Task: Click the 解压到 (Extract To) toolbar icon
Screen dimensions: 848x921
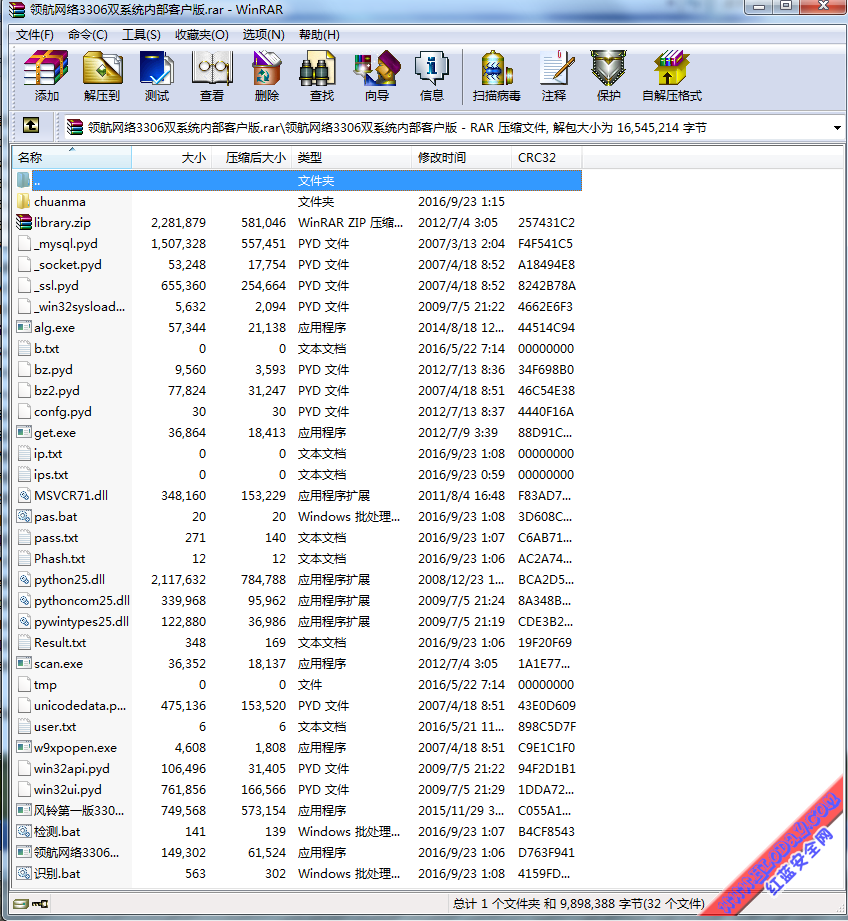Action: (102, 69)
